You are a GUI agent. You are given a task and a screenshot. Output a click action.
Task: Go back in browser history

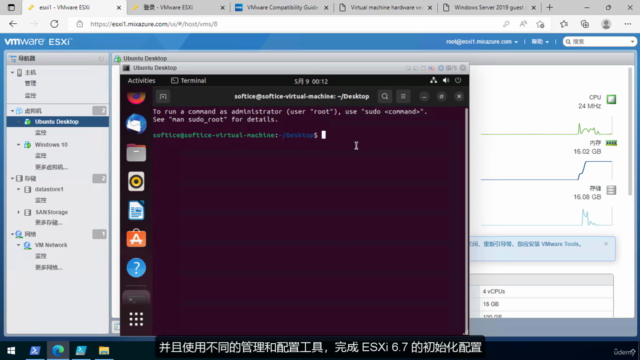point(13,24)
